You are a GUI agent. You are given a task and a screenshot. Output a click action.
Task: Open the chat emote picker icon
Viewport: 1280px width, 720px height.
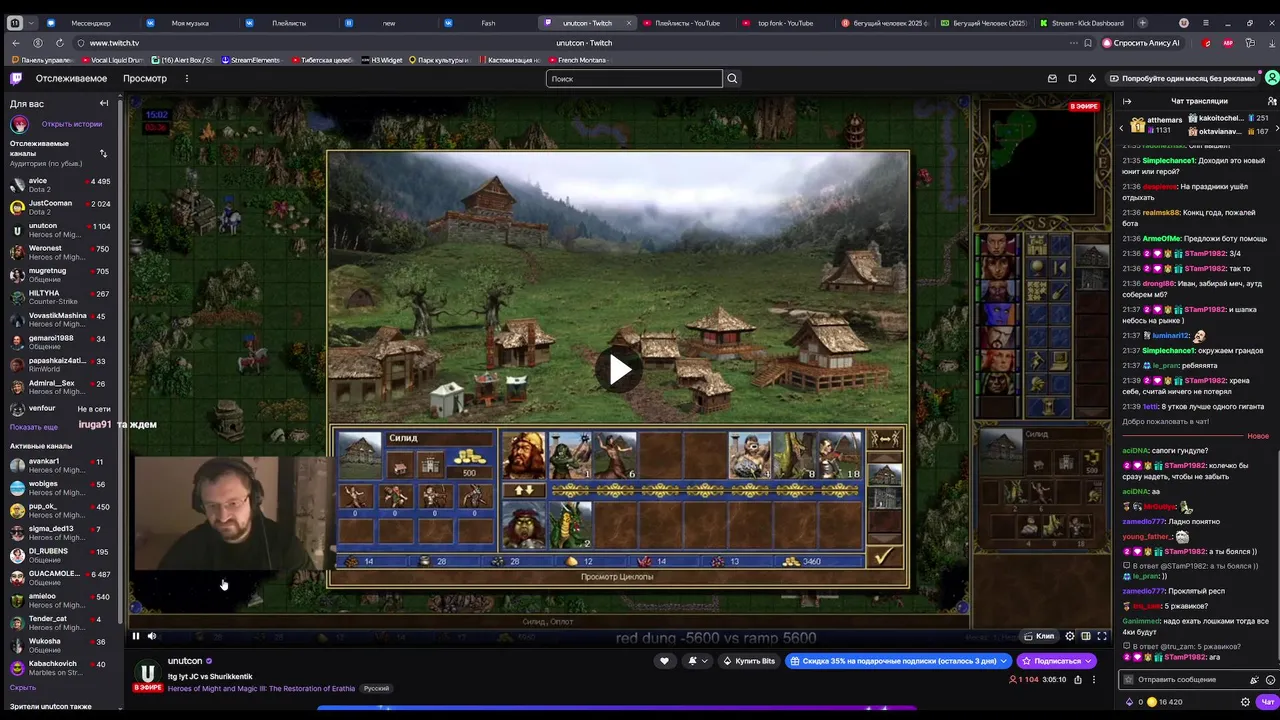pyautogui.click(x=1271, y=680)
